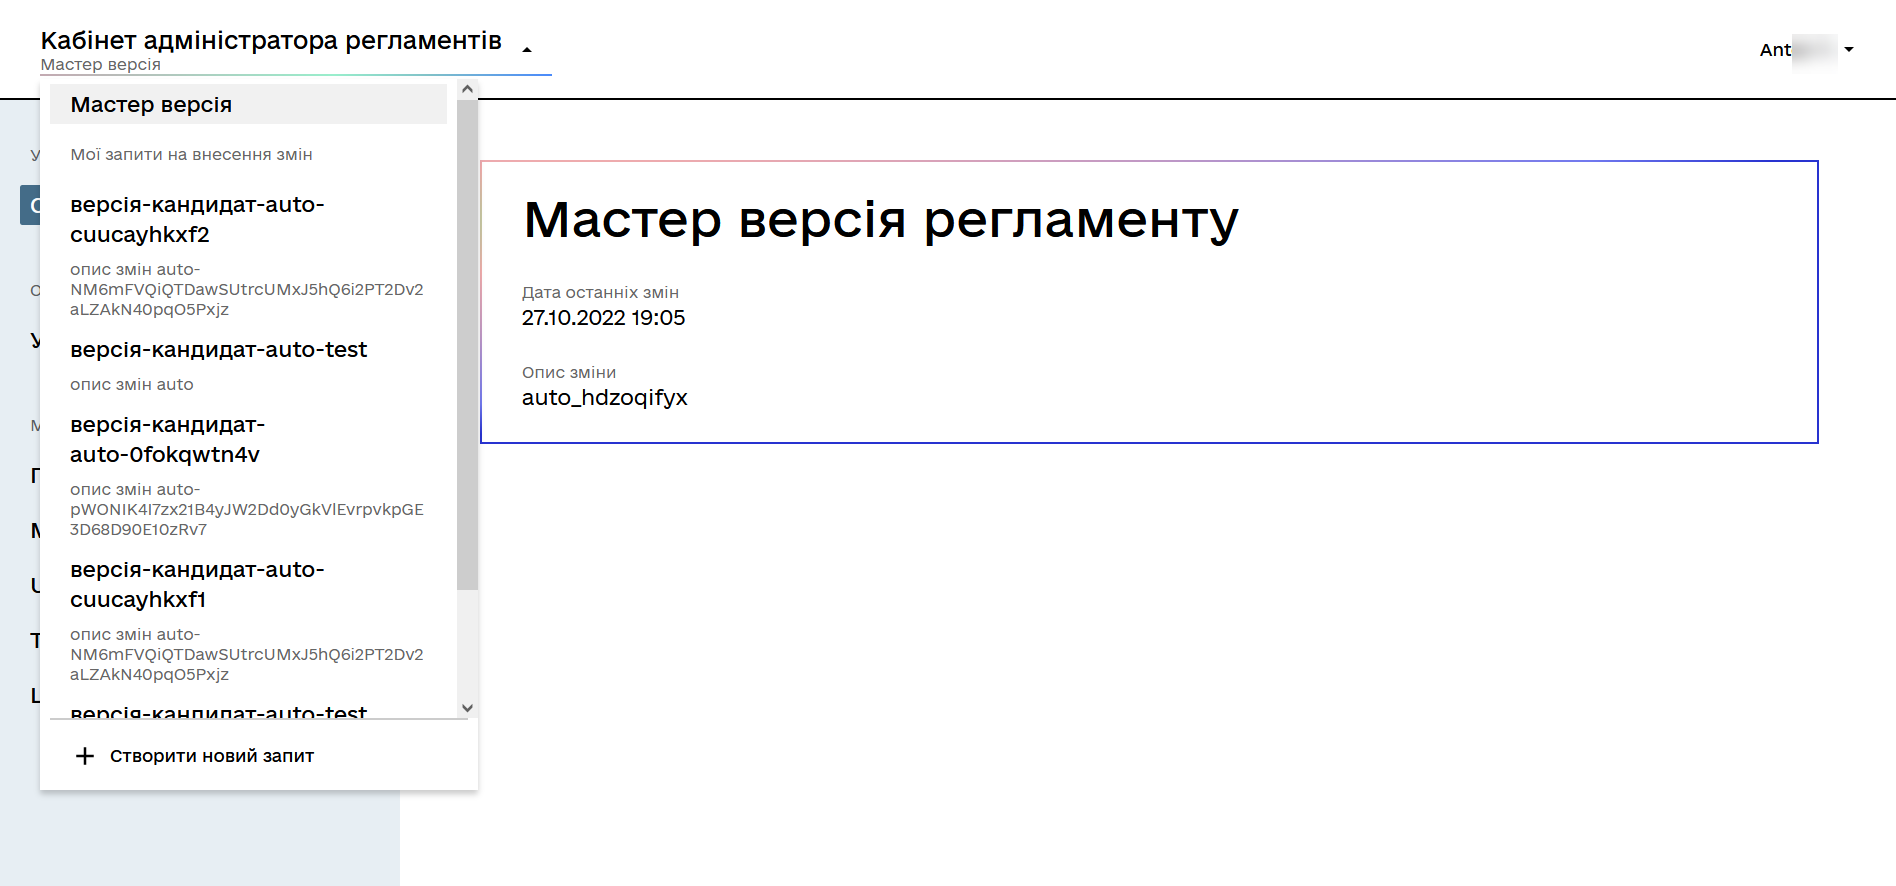Click the 'Мастер версія регламенту' heading
Screen dimensions: 1896x886
[x=880, y=220]
